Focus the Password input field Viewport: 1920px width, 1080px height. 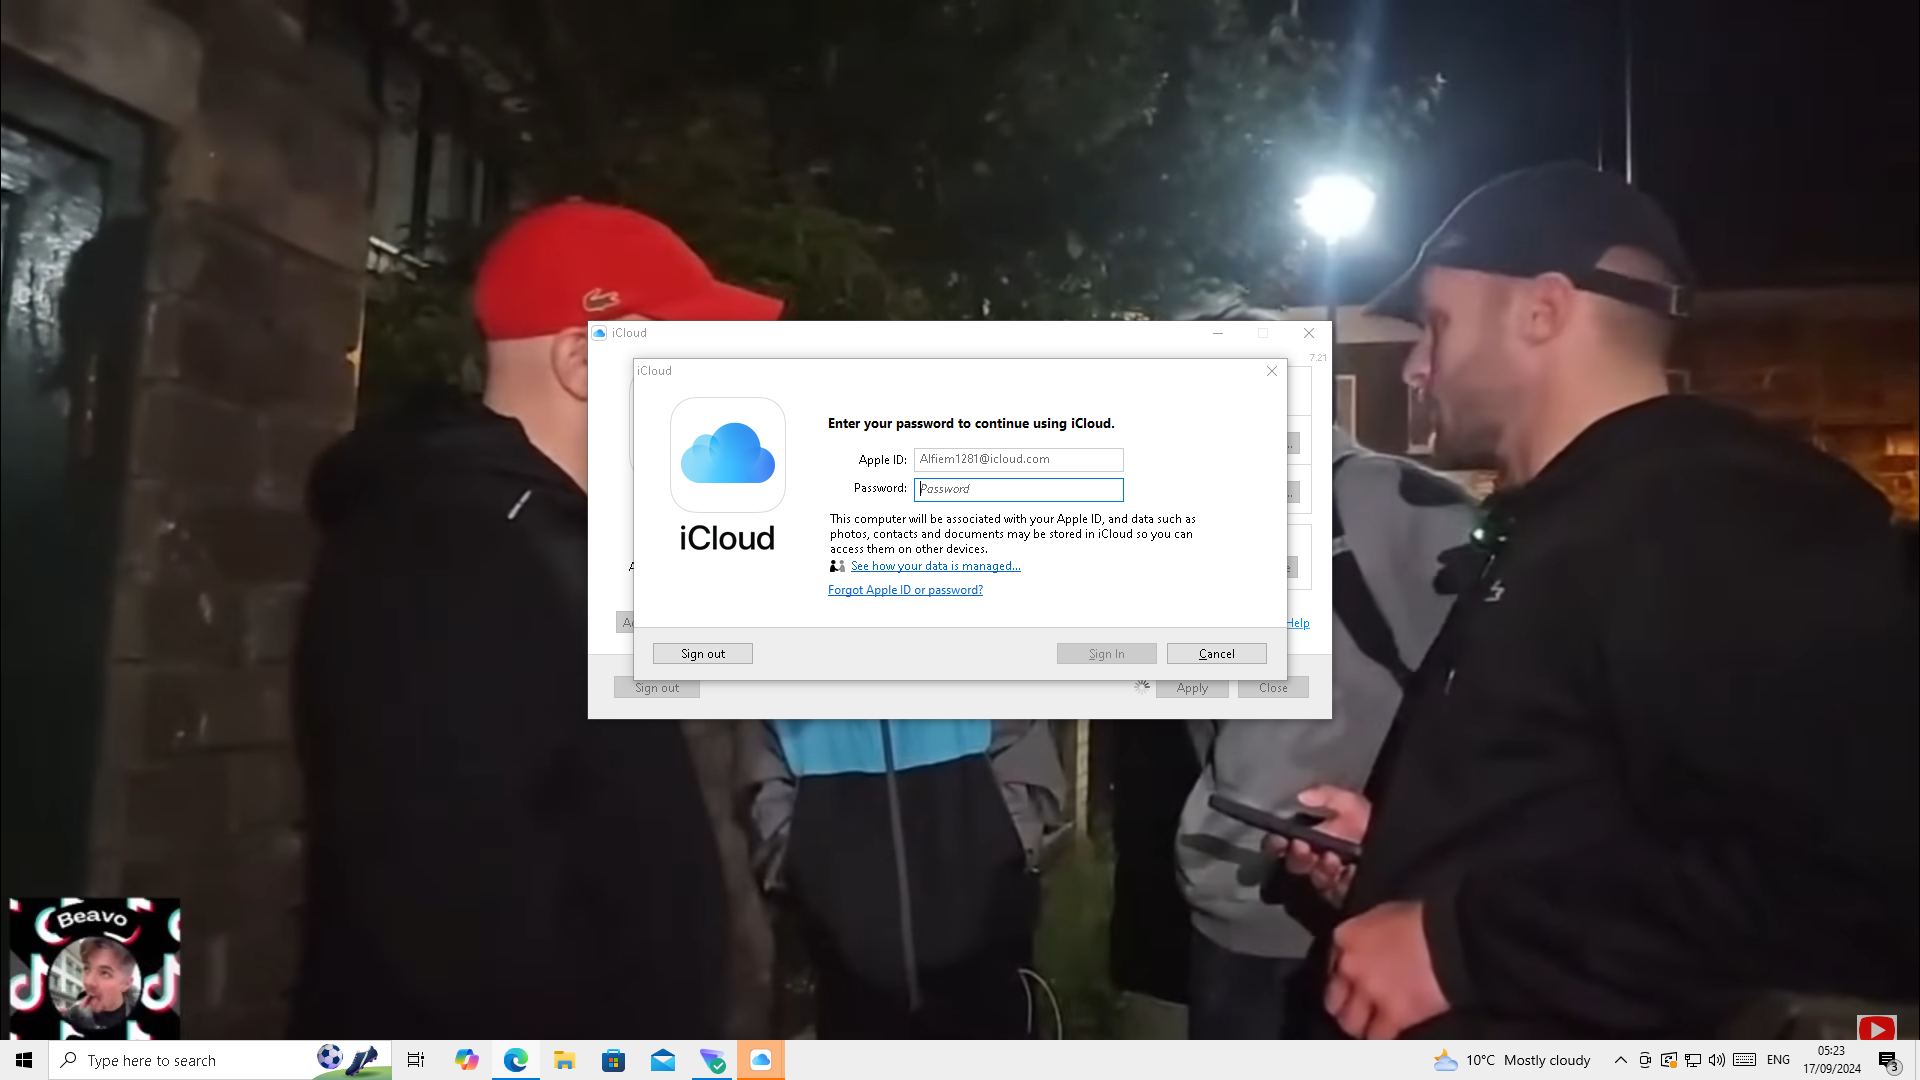1018,489
